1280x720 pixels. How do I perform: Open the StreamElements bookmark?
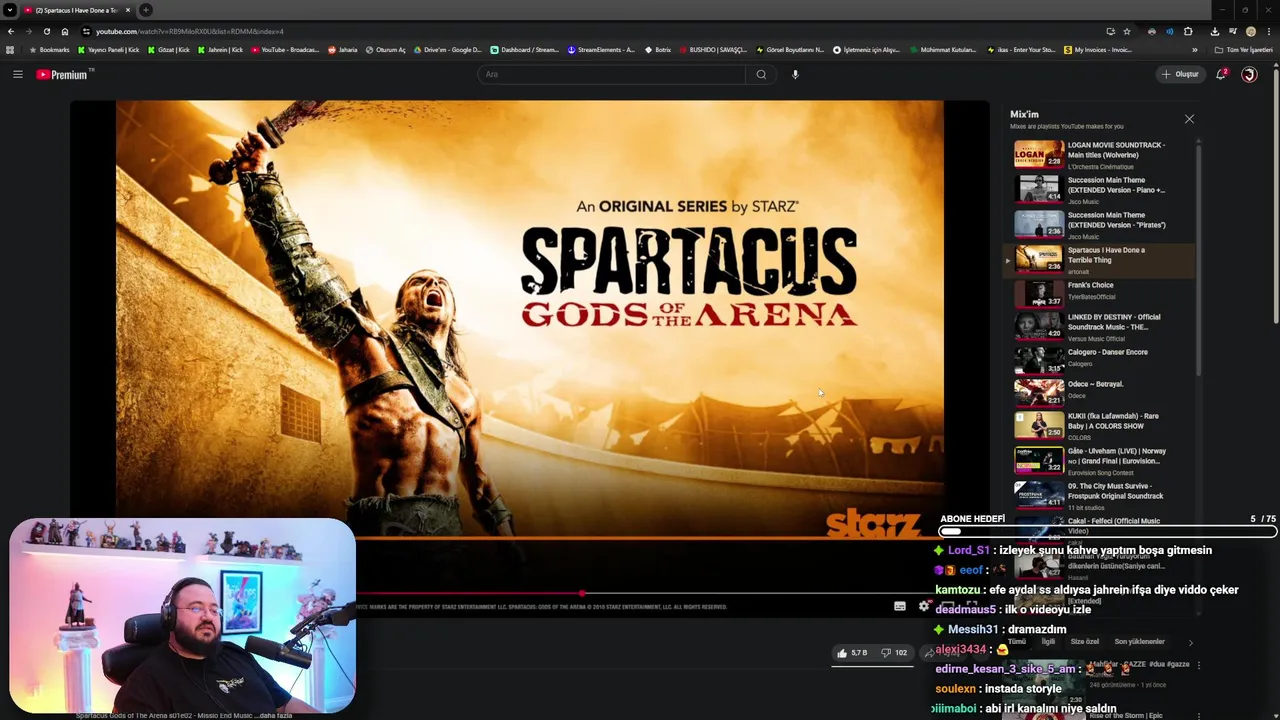coord(601,49)
